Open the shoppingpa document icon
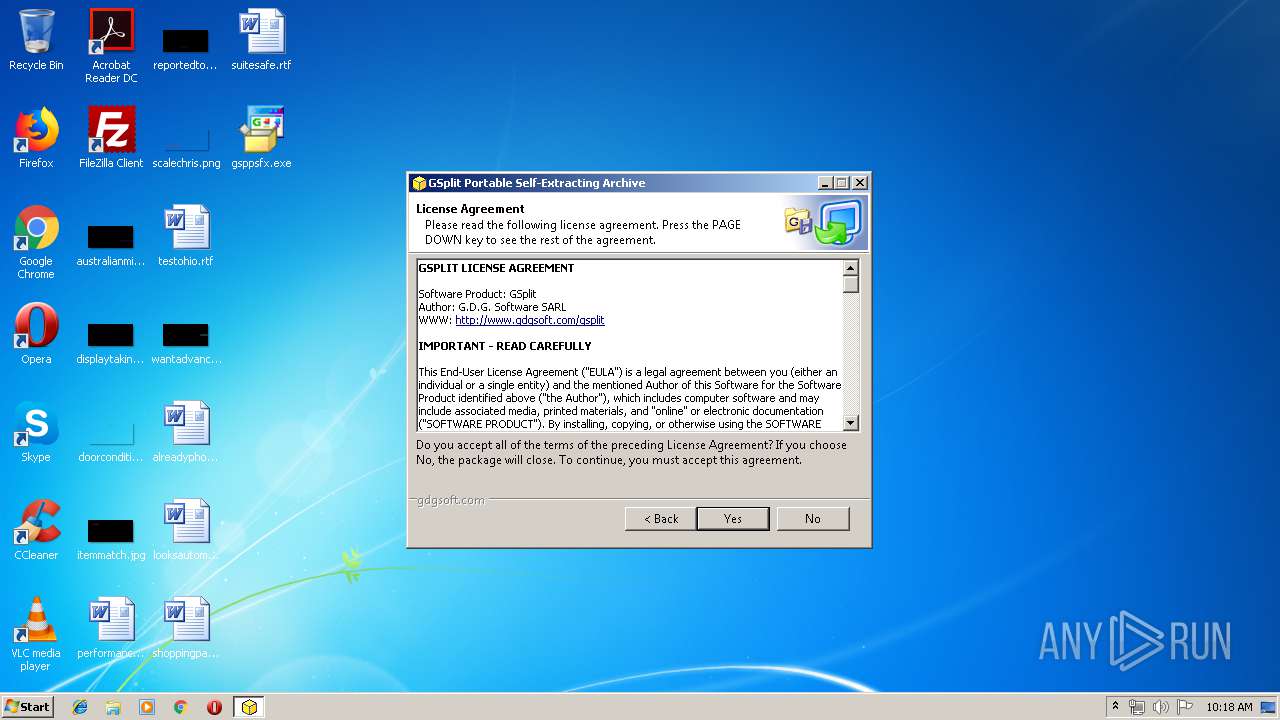 tap(186, 628)
